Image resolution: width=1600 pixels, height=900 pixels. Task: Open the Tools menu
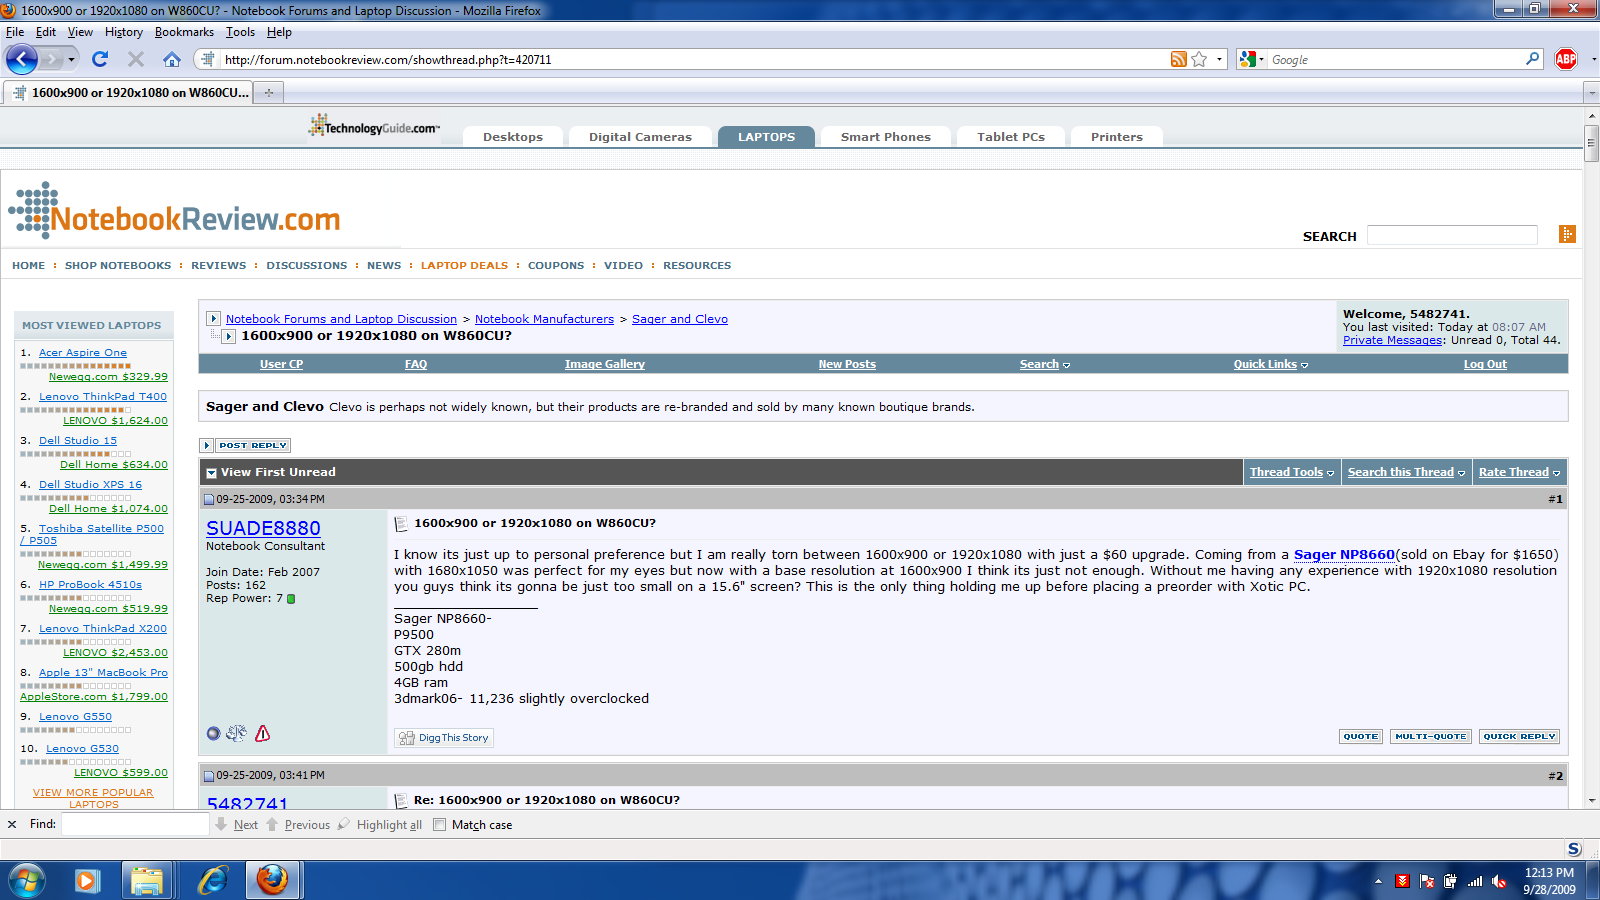pyautogui.click(x=240, y=32)
